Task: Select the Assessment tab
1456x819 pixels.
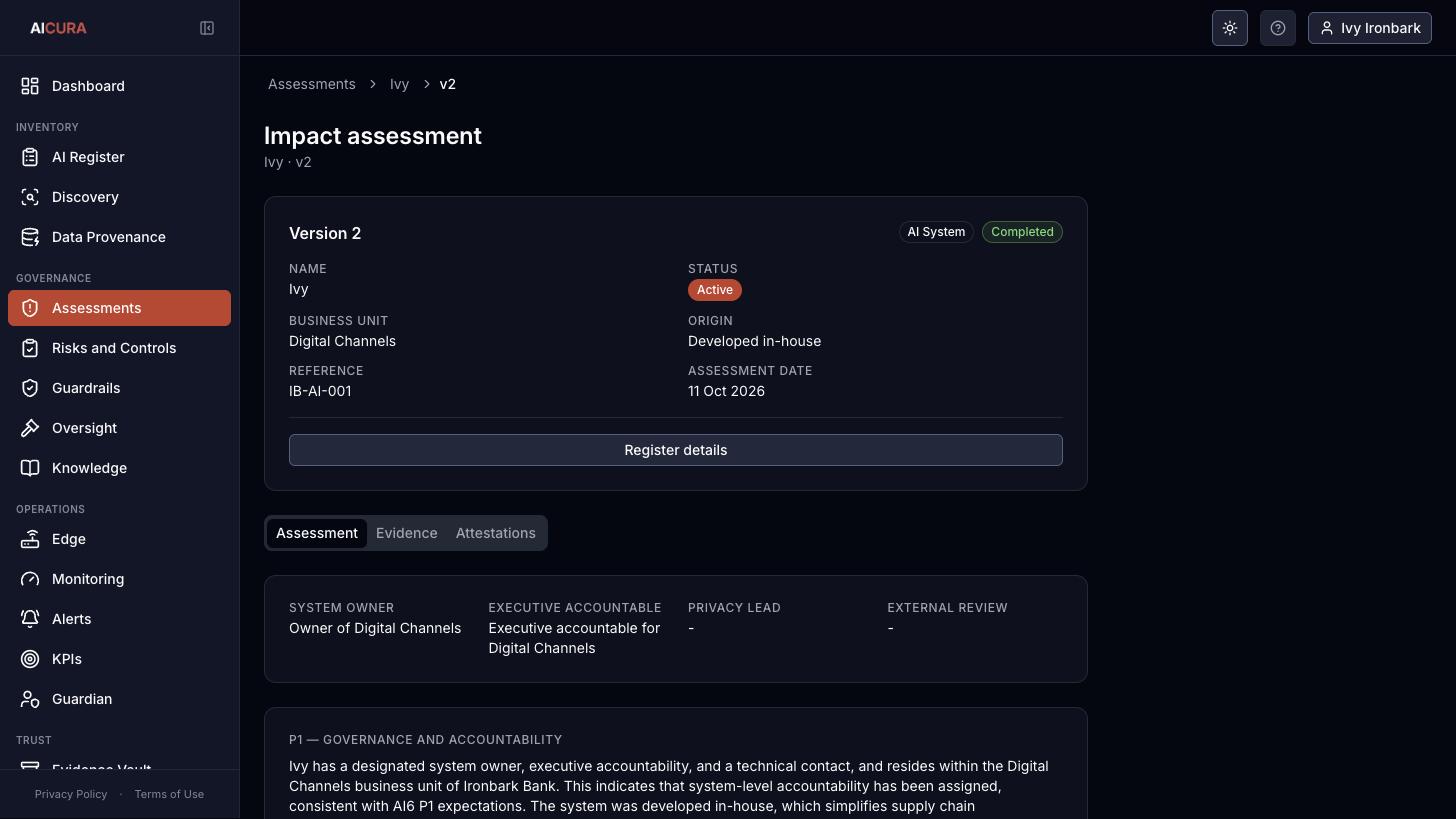Action: coord(317,533)
